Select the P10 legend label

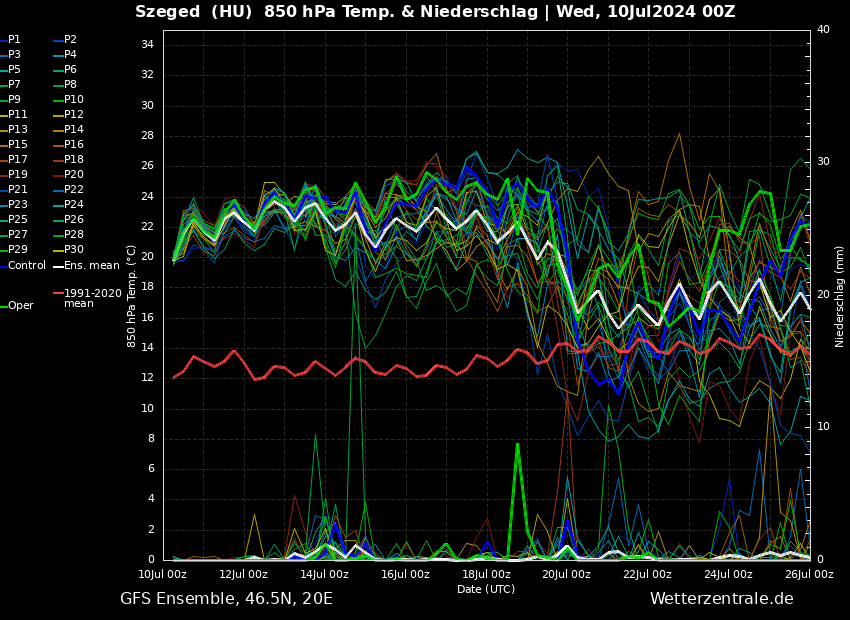coord(73,100)
